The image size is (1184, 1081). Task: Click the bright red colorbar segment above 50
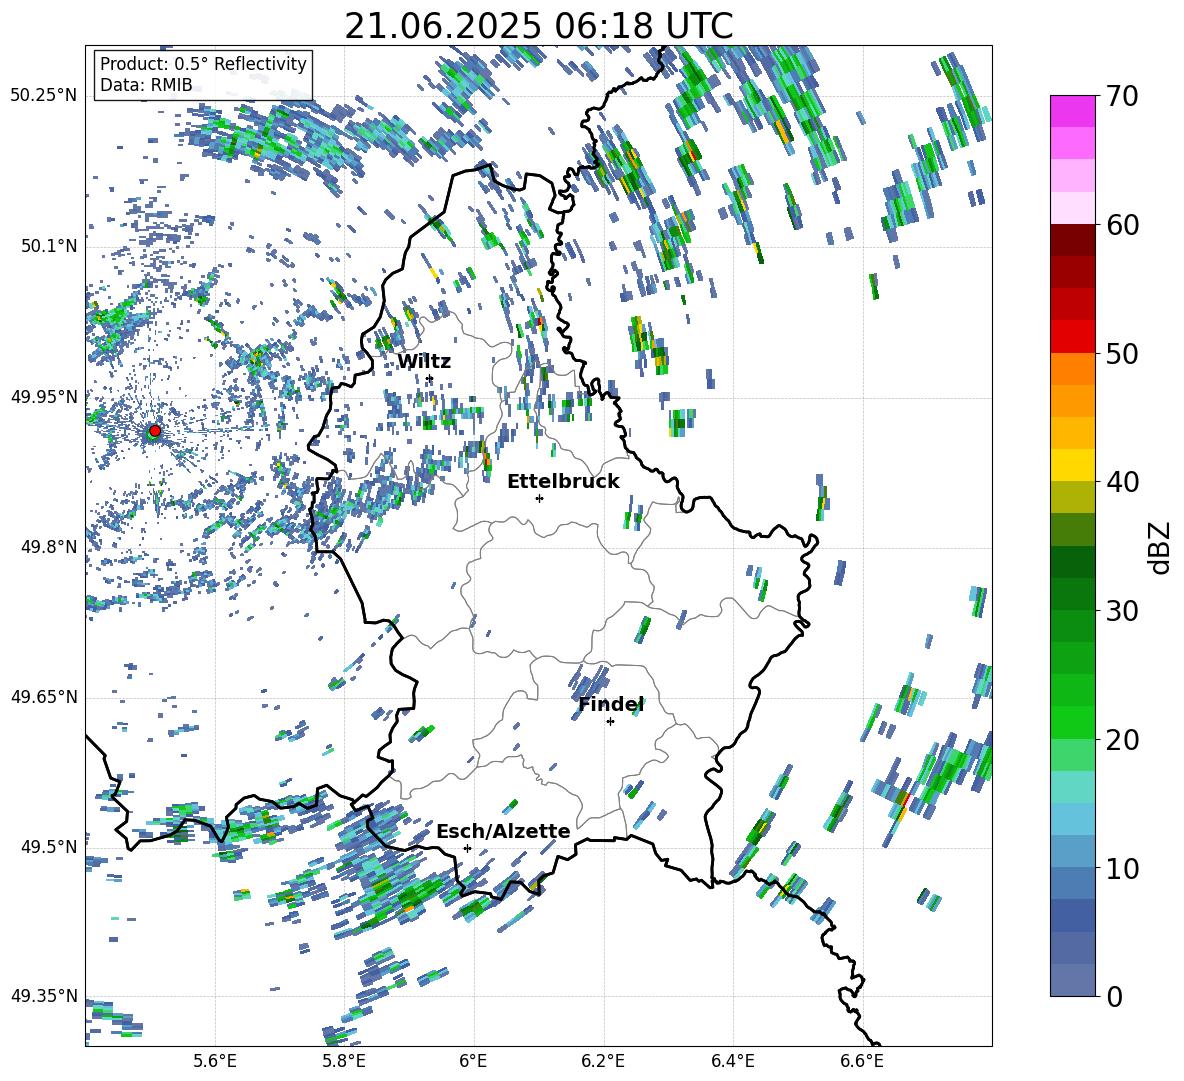click(x=1073, y=337)
